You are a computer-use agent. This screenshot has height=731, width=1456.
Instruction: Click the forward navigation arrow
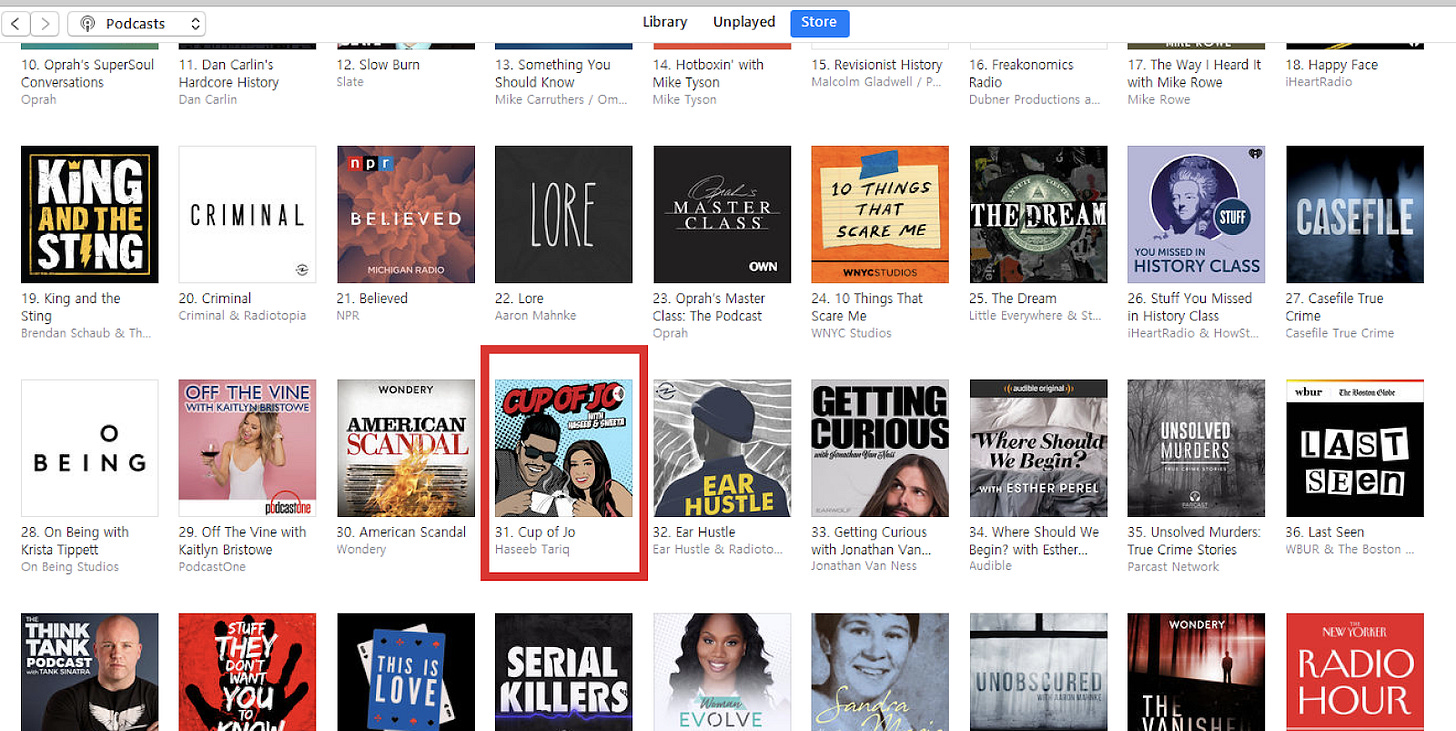[46, 24]
